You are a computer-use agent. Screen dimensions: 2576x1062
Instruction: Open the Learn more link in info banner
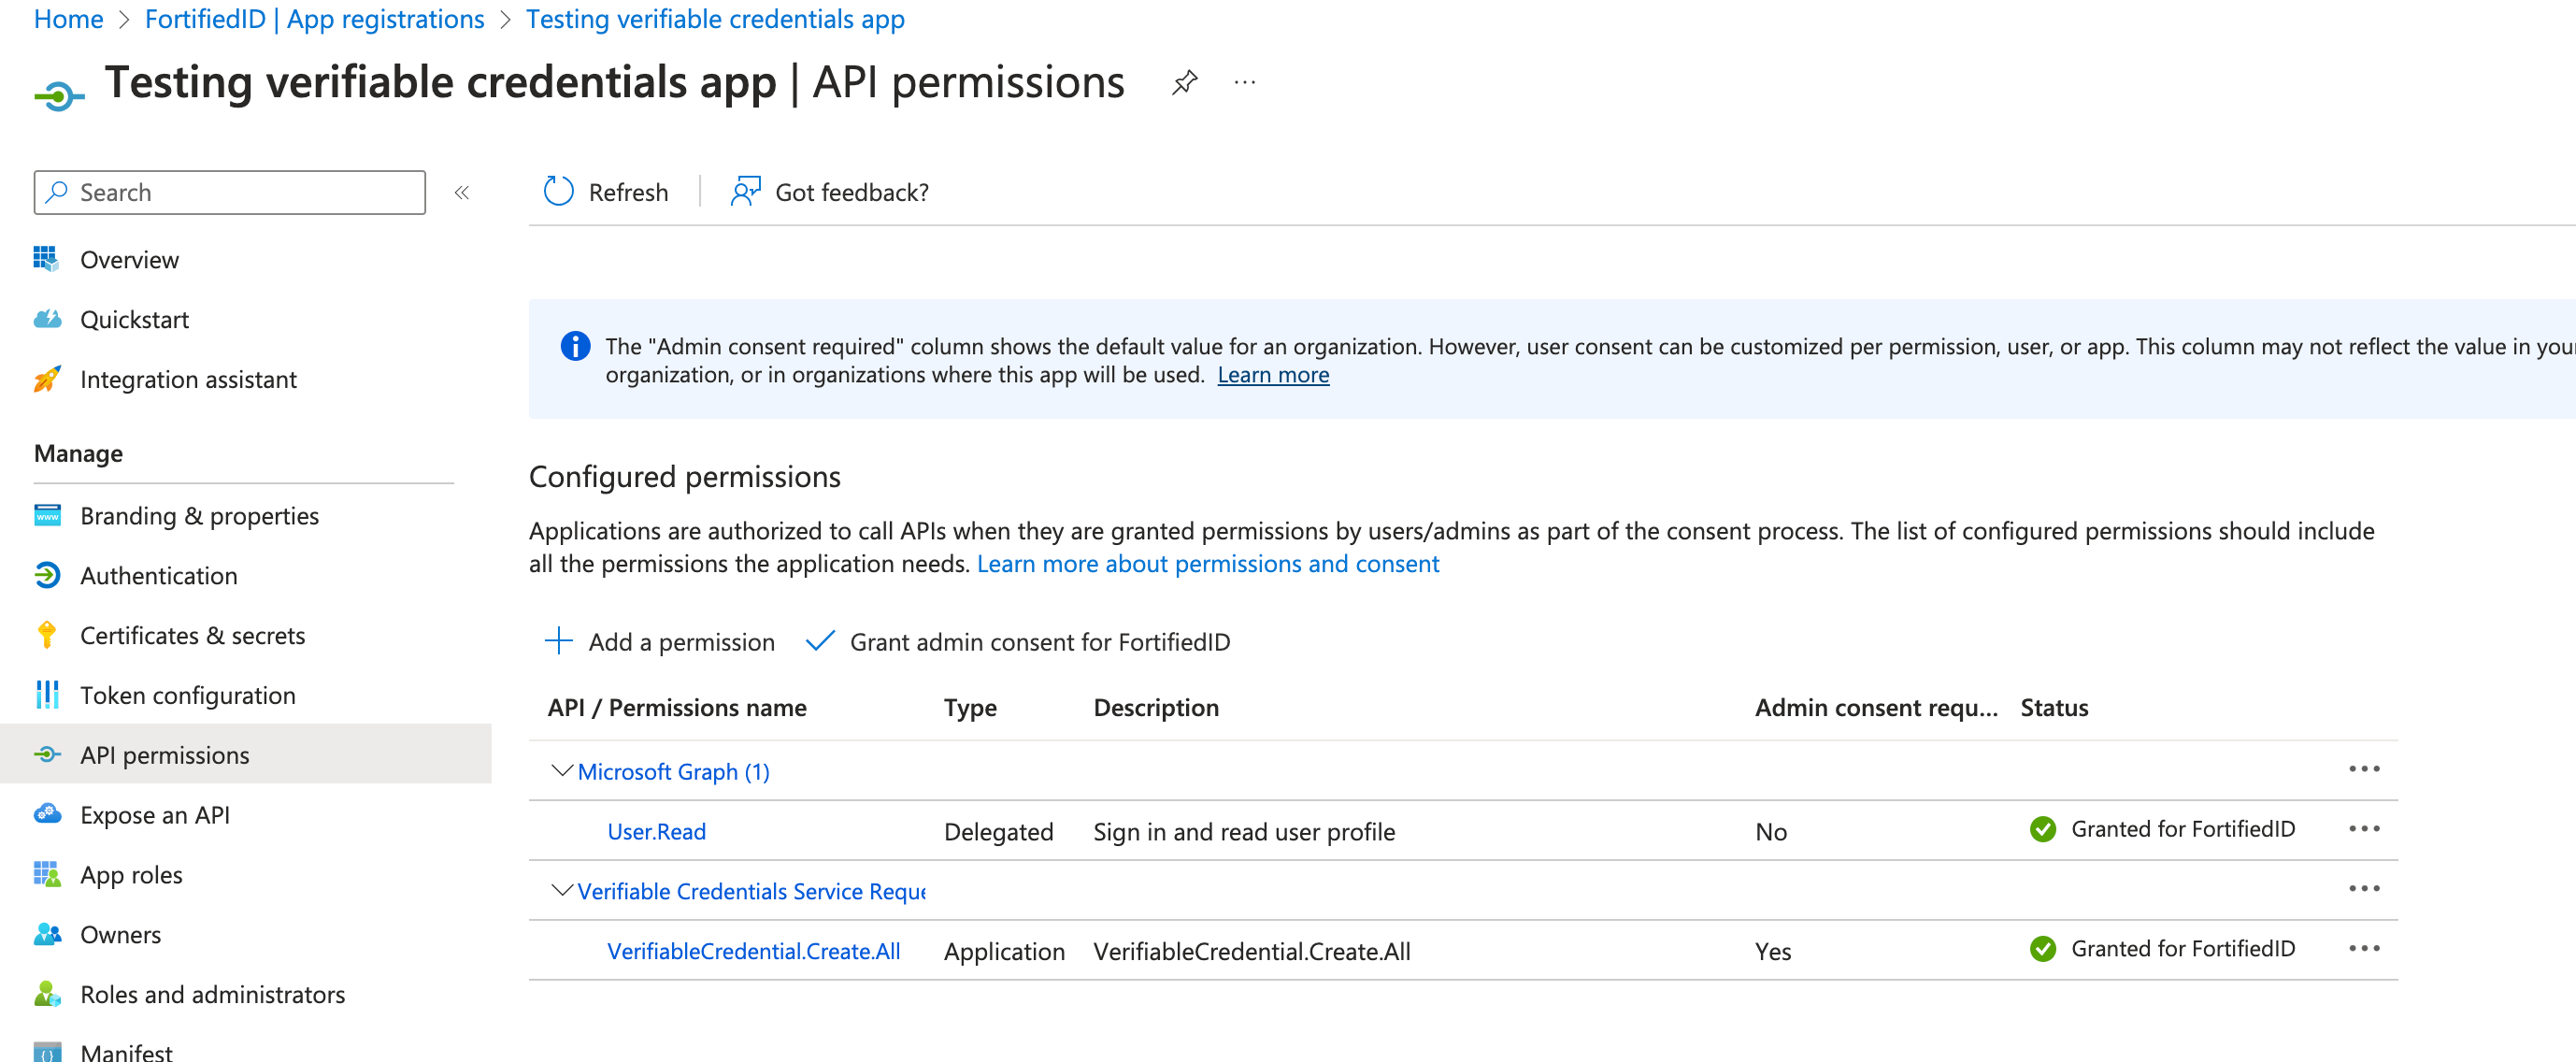pyautogui.click(x=1273, y=375)
